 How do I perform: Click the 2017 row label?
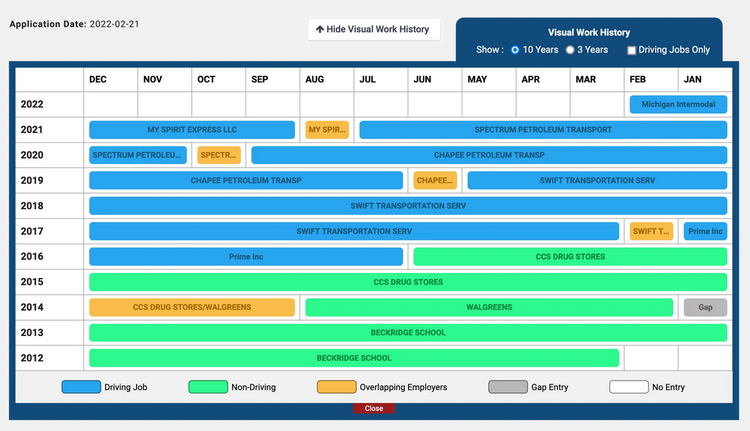(32, 231)
